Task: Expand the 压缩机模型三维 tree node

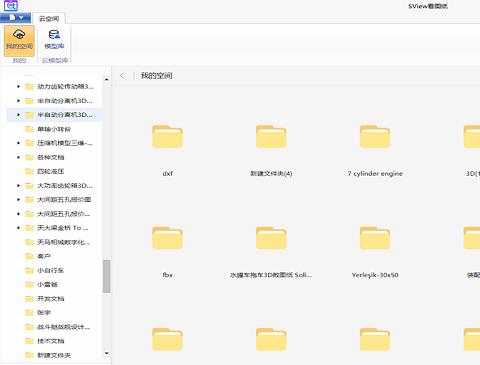Action: tap(18, 143)
